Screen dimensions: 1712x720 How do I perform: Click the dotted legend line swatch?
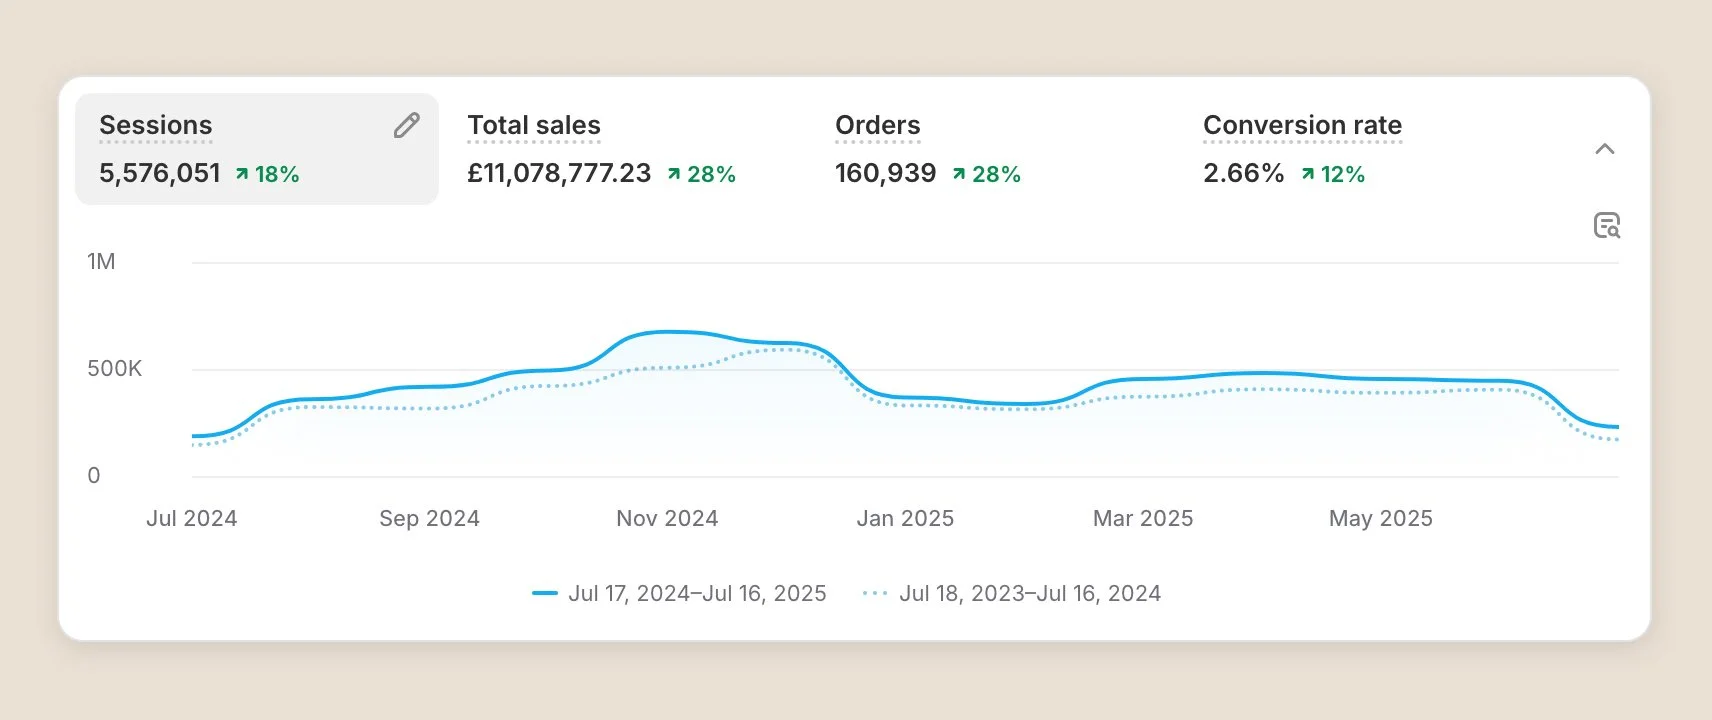click(x=875, y=593)
